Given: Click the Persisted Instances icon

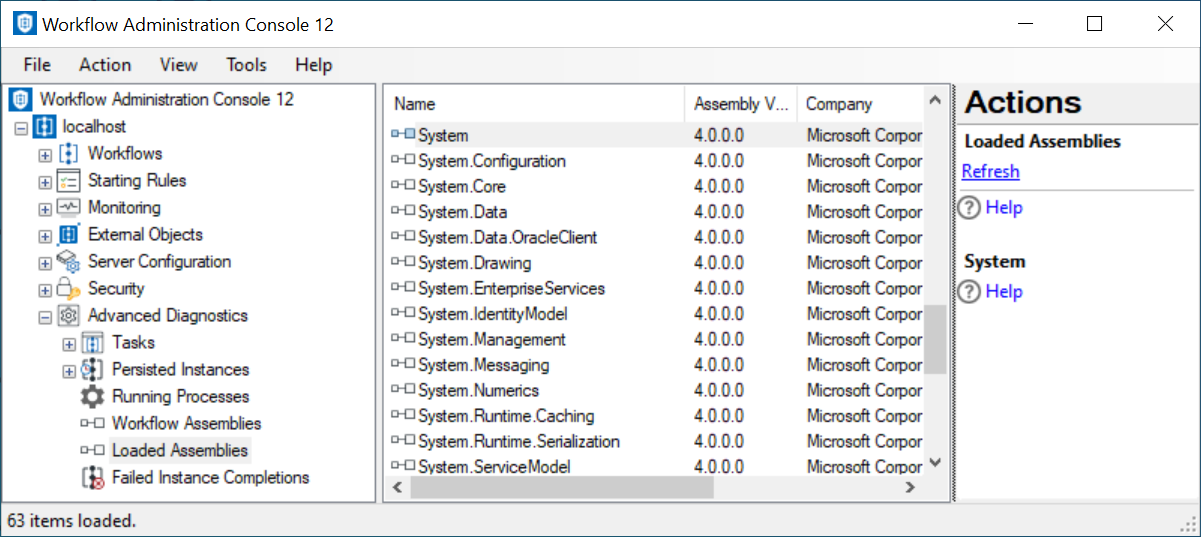Looking at the screenshot, I should (x=92, y=370).
